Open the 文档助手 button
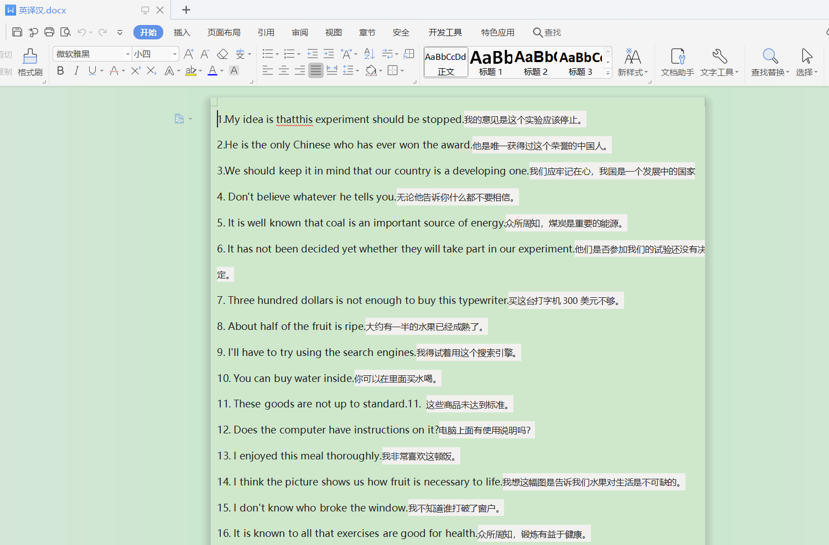Screen dimensions: 829x545 (677, 62)
